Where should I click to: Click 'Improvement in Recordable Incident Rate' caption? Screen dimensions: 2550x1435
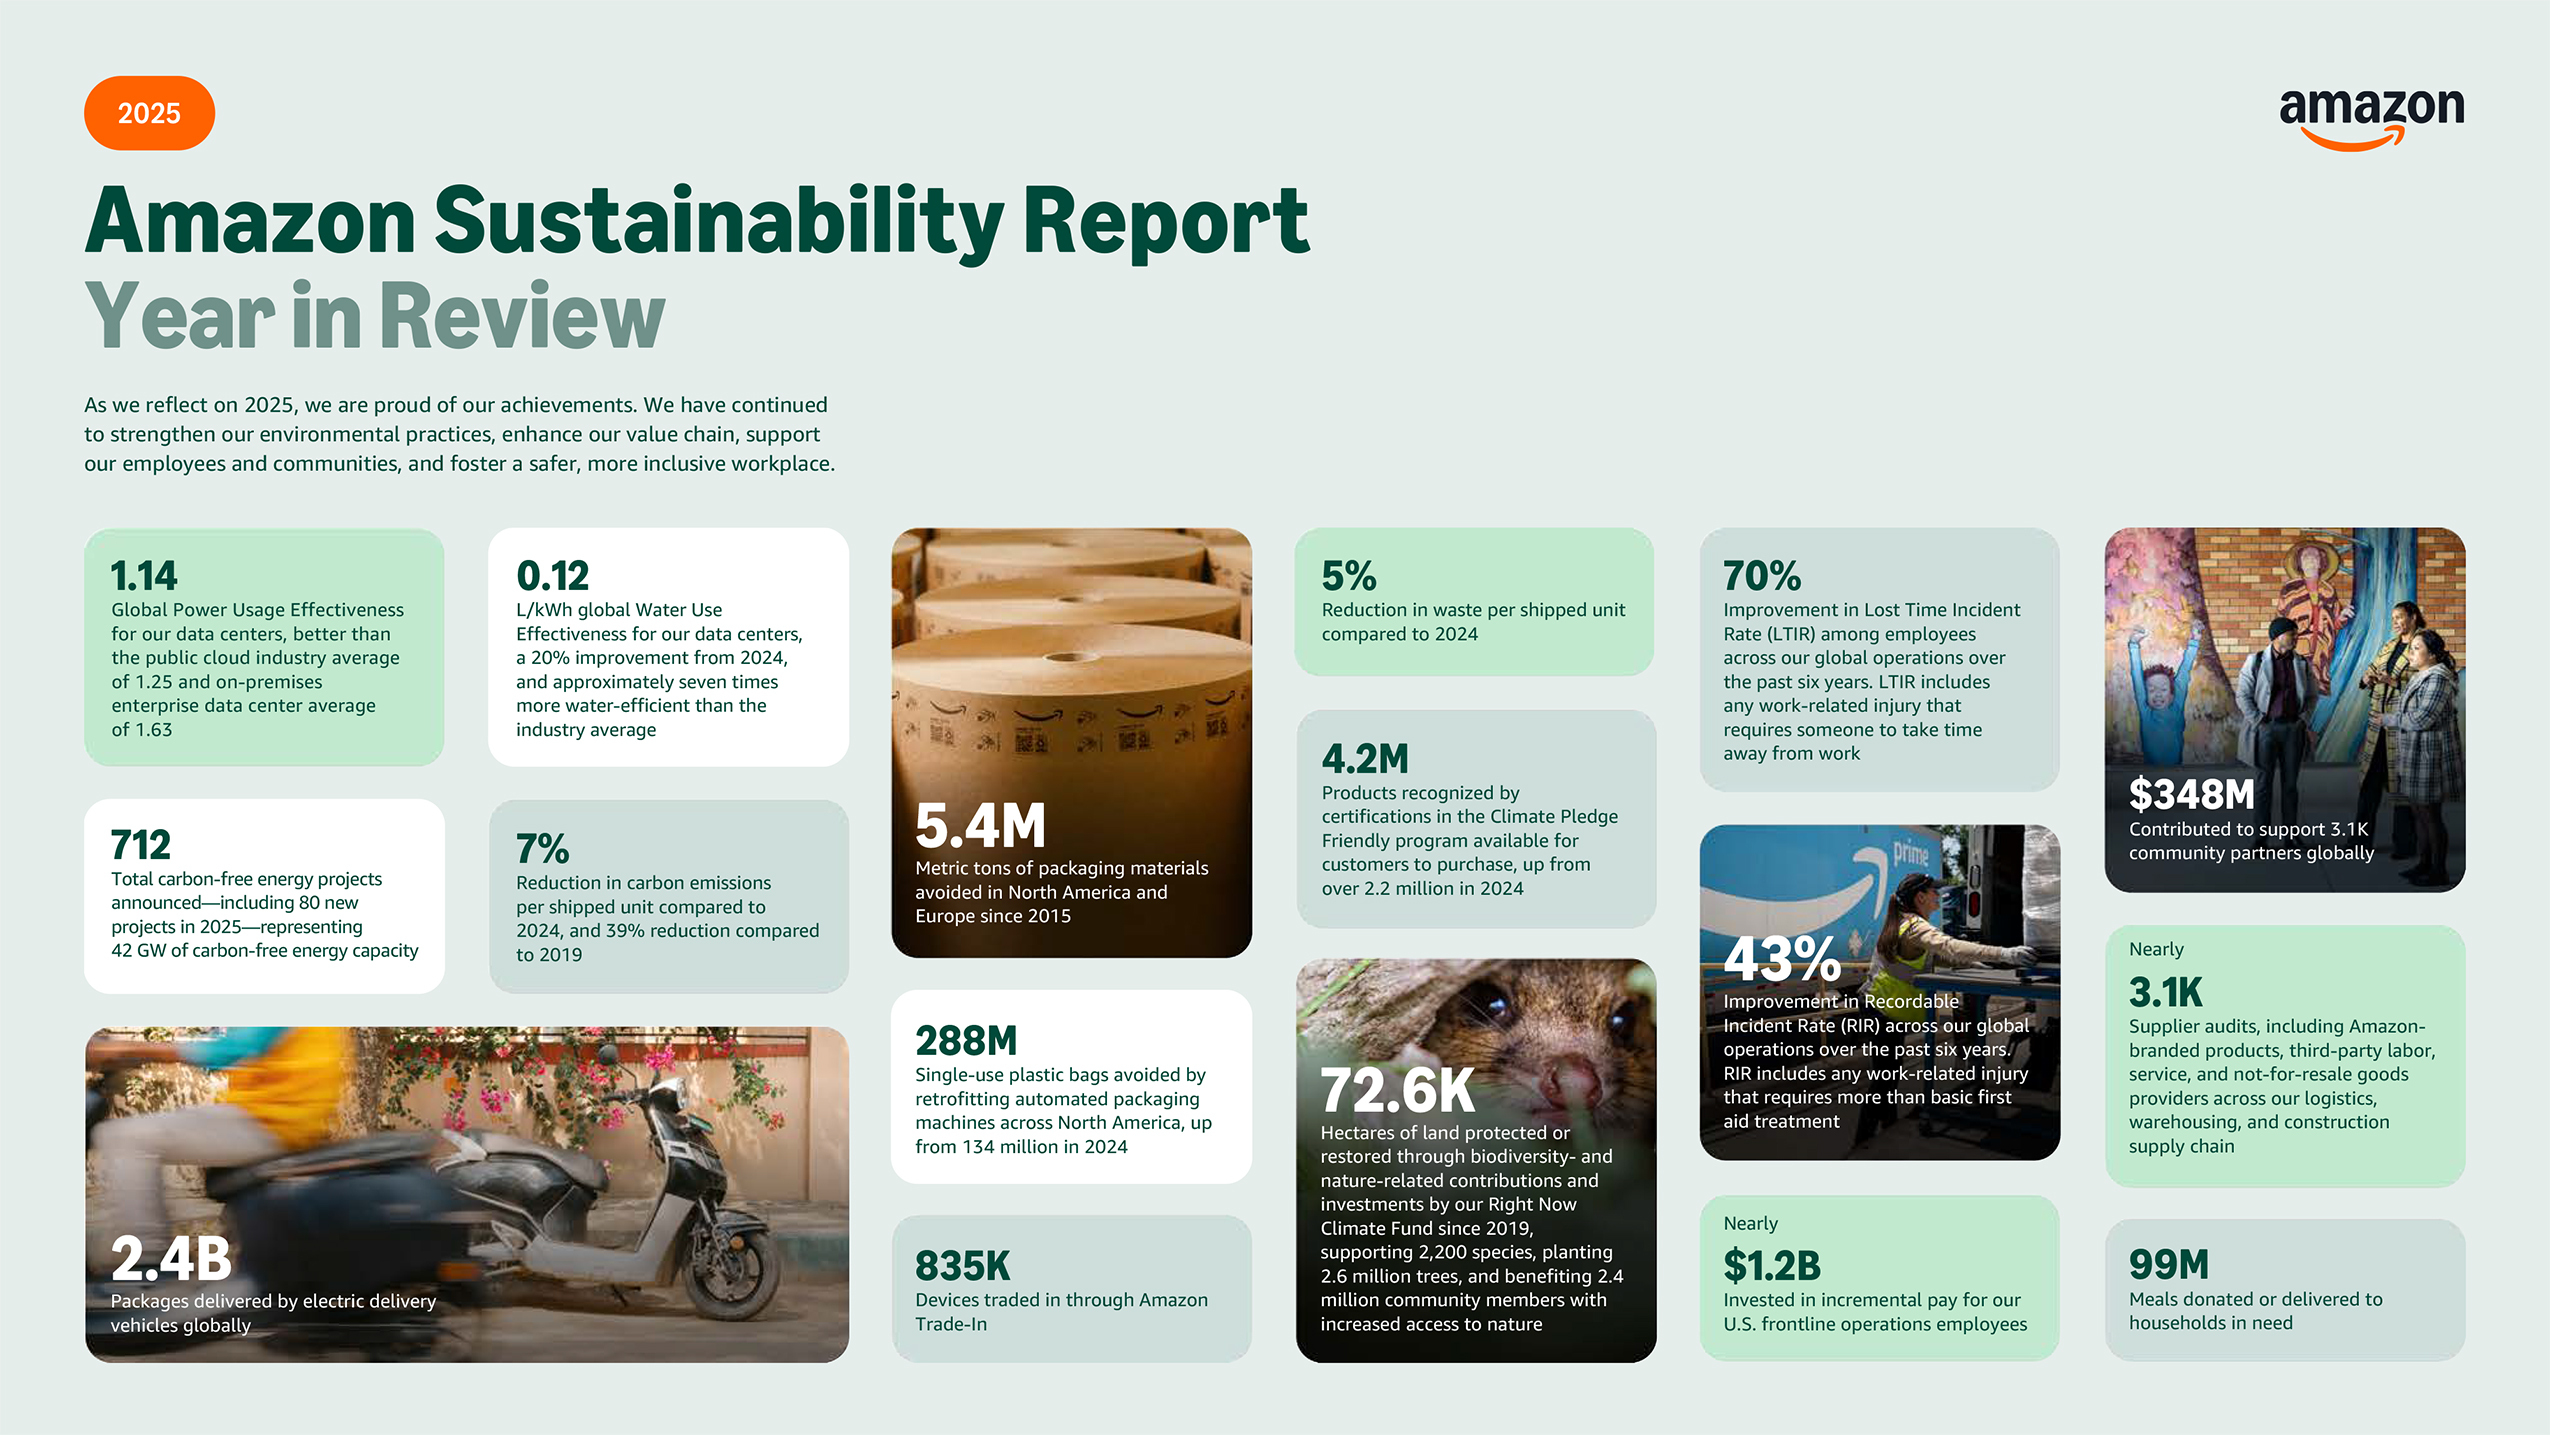pyautogui.click(x=1876, y=1061)
